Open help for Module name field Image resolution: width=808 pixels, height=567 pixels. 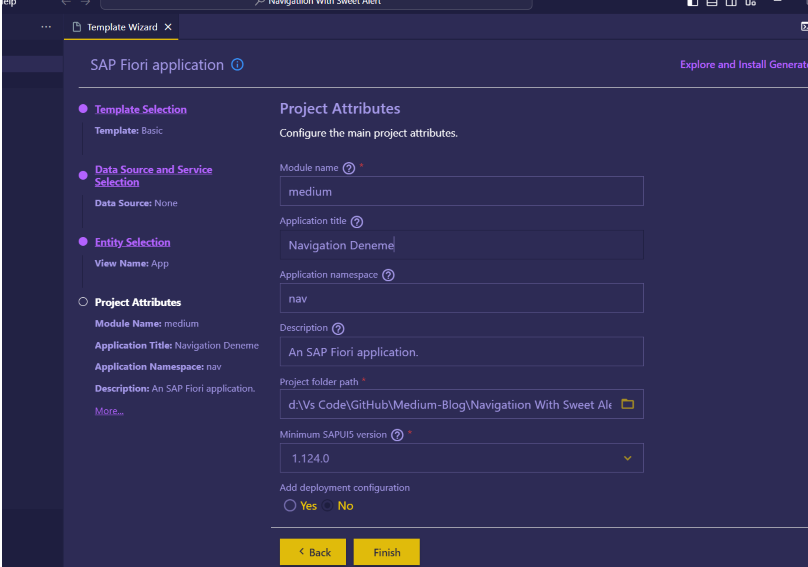(x=349, y=168)
